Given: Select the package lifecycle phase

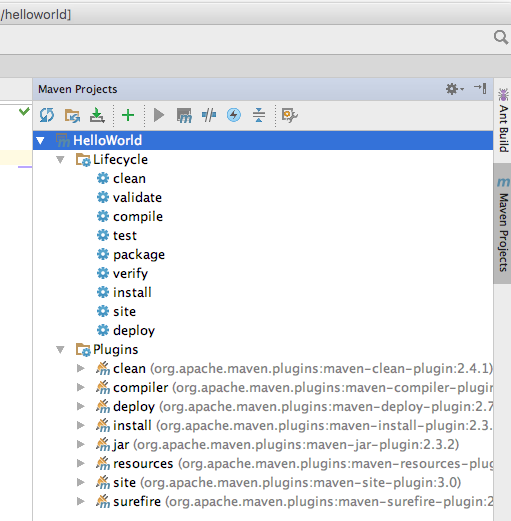Looking at the screenshot, I should click(x=139, y=255).
